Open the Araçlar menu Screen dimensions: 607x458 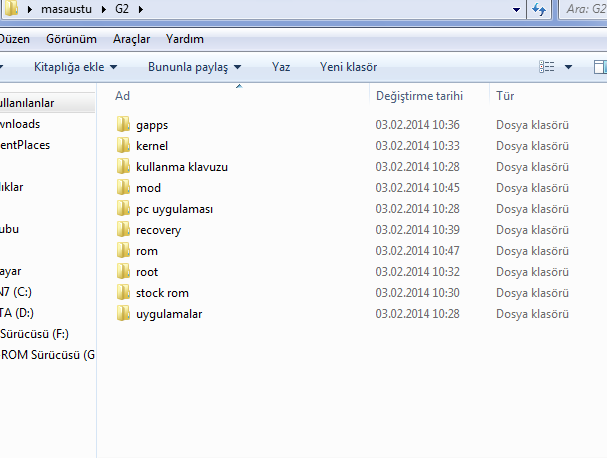pyautogui.click(x=131, y=39)
